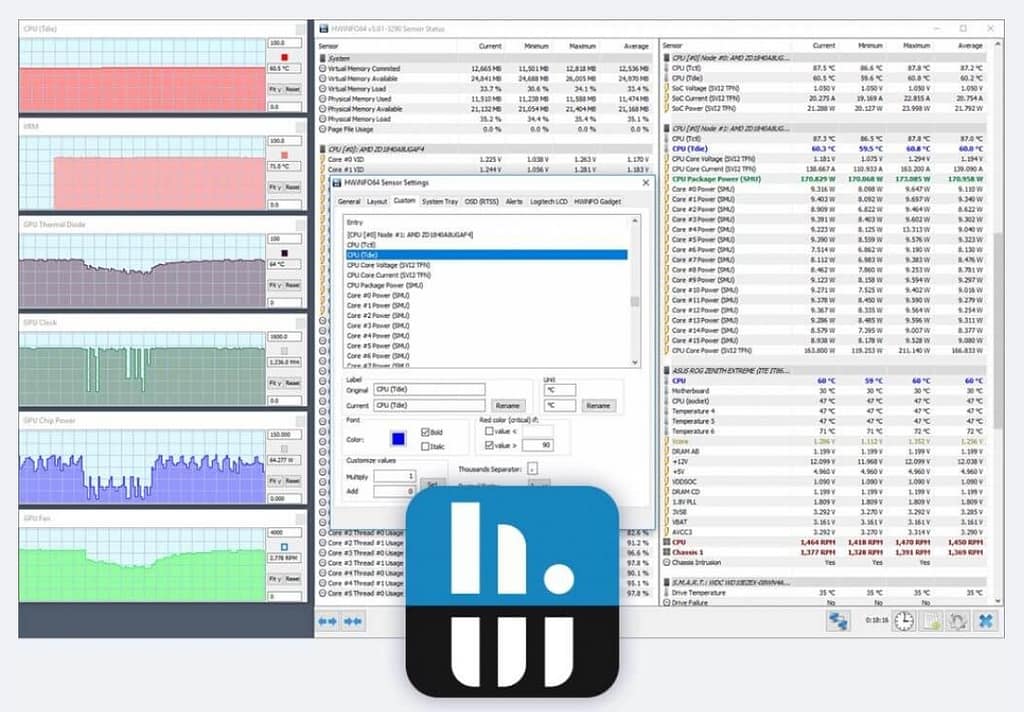Close the HWiNFO64 Sensor Settings dialog

(645, 183)
